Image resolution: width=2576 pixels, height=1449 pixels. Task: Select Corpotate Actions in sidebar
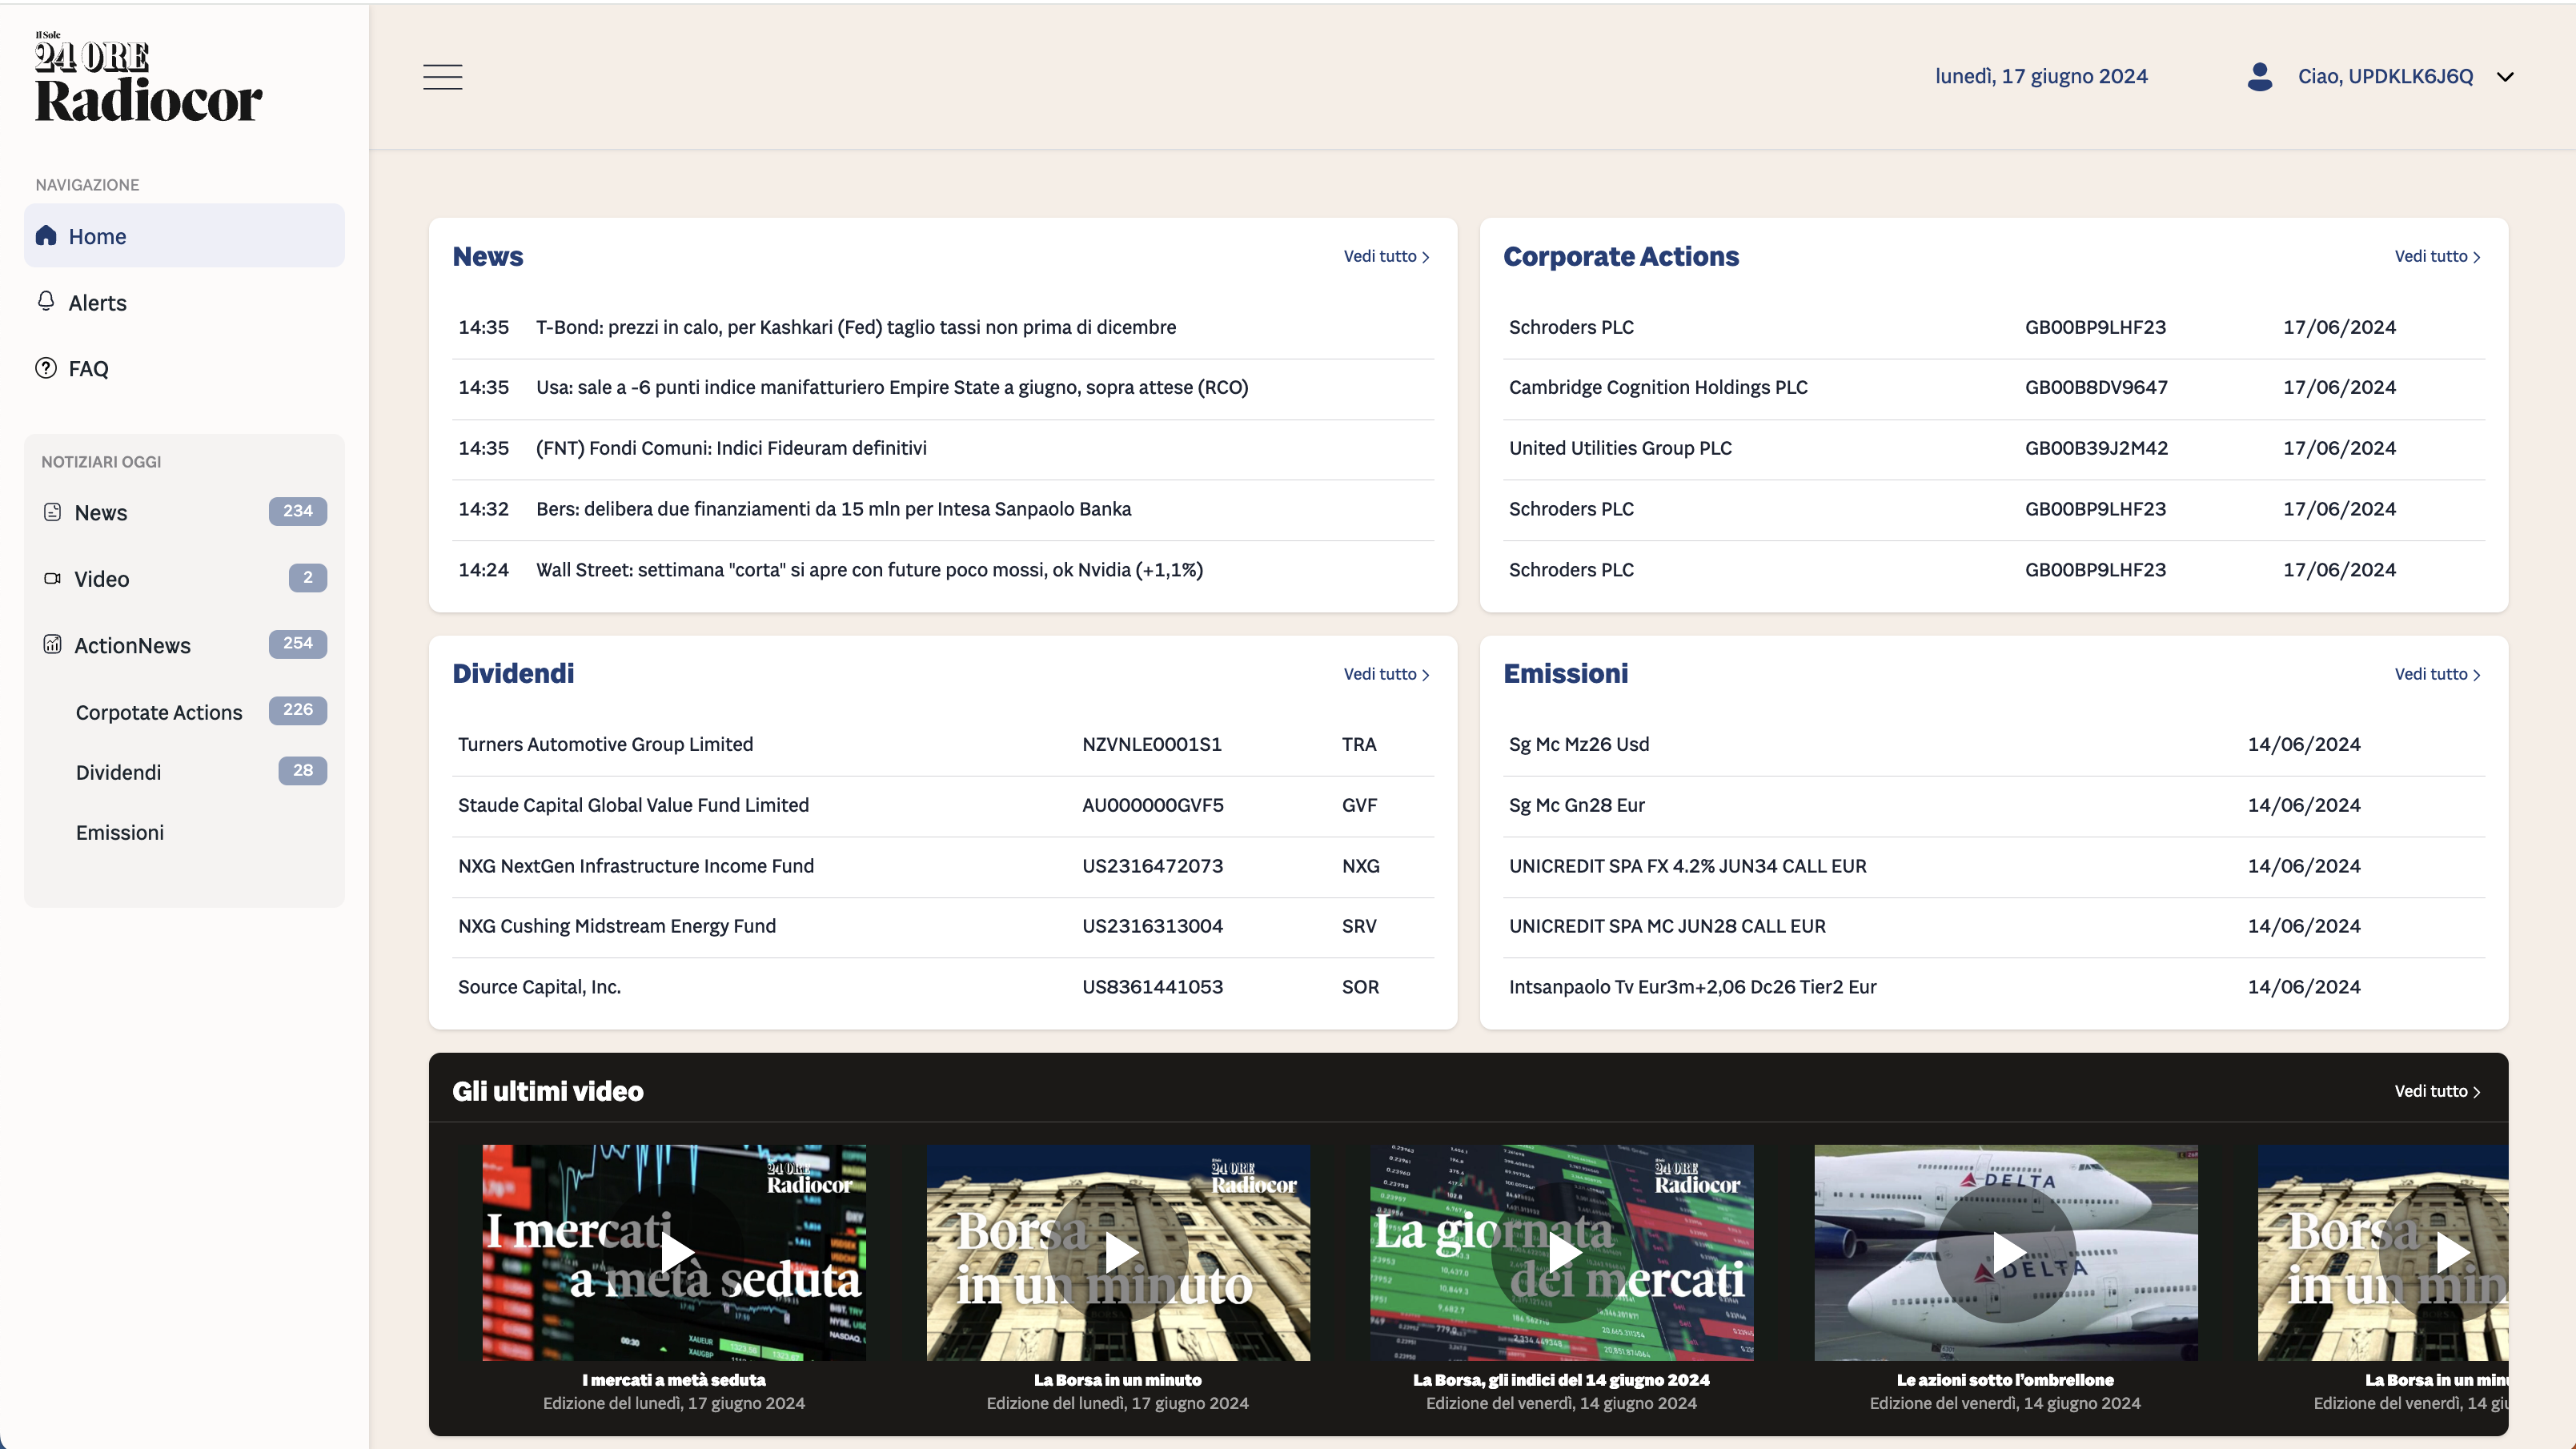159,712
